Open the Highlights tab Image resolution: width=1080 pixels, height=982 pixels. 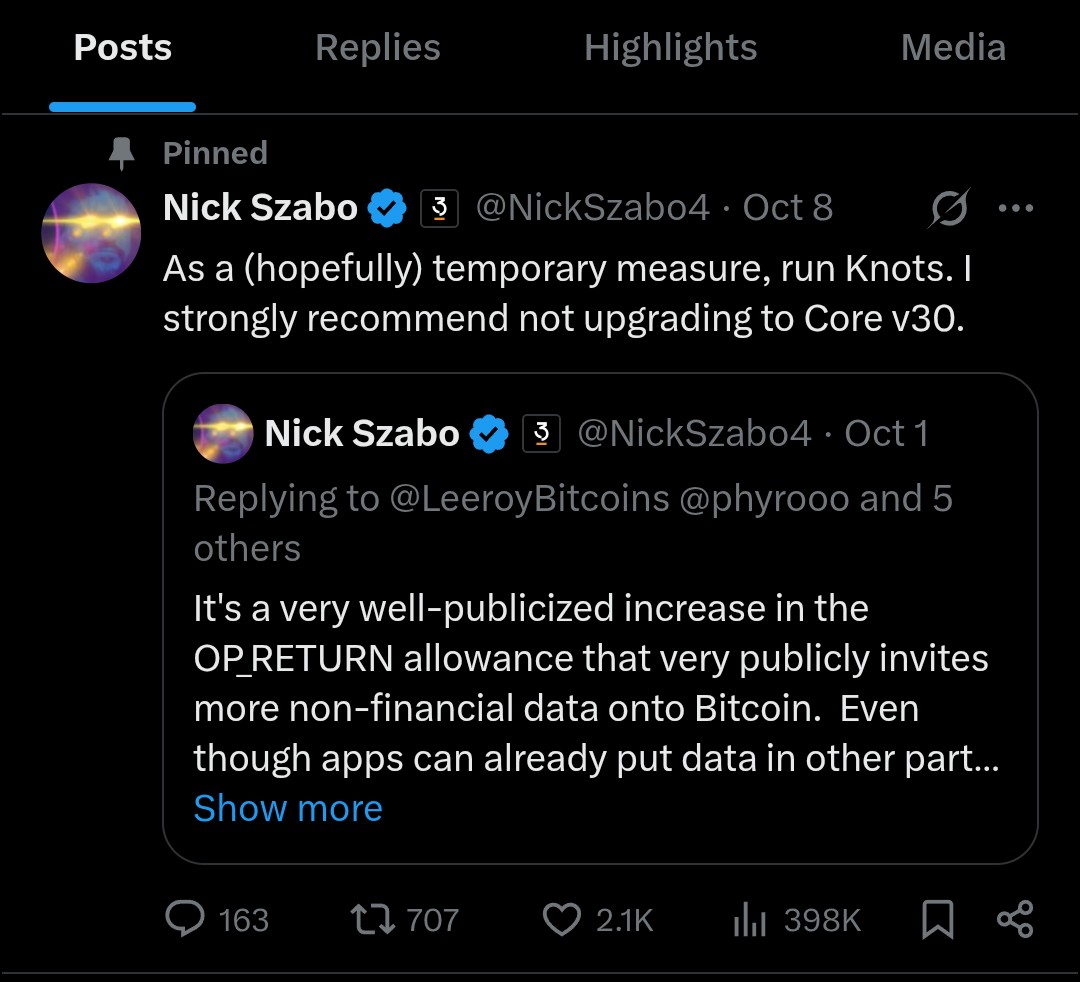[670, 48]
